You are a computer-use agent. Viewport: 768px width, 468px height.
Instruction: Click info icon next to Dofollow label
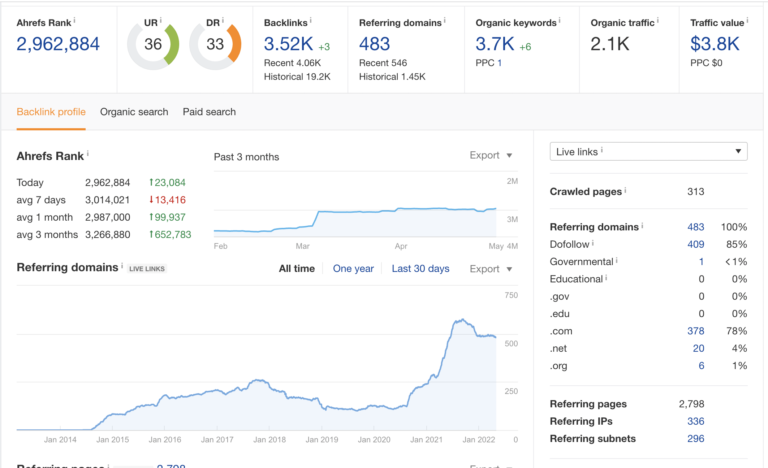[x=593, y=242]
